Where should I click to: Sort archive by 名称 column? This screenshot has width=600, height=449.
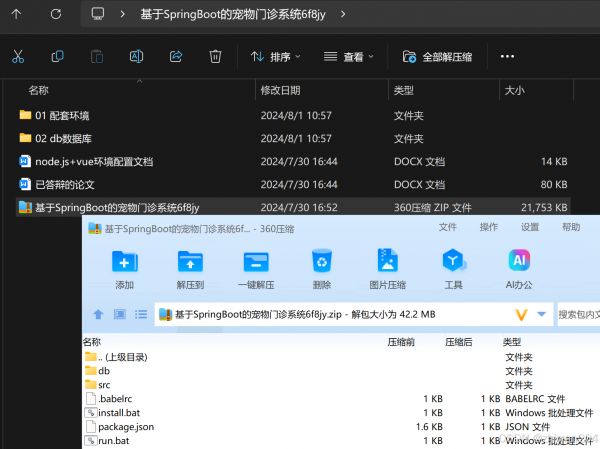(92, 342)
